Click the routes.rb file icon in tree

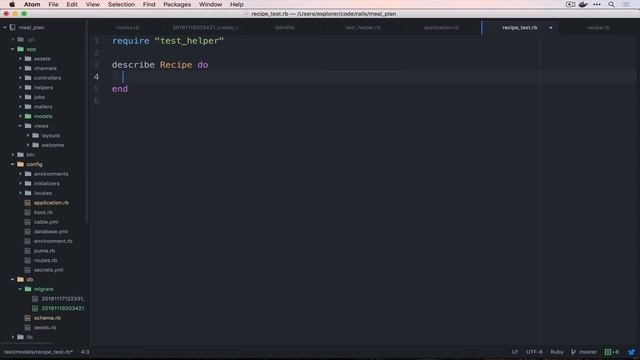pyautogui.click(x=27, y=260)
